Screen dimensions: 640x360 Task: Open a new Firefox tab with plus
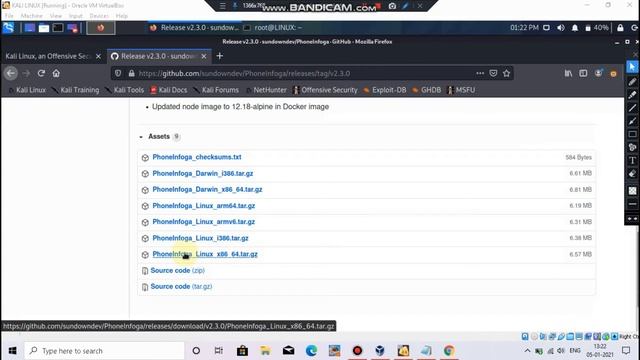click(x=220, y=56)
